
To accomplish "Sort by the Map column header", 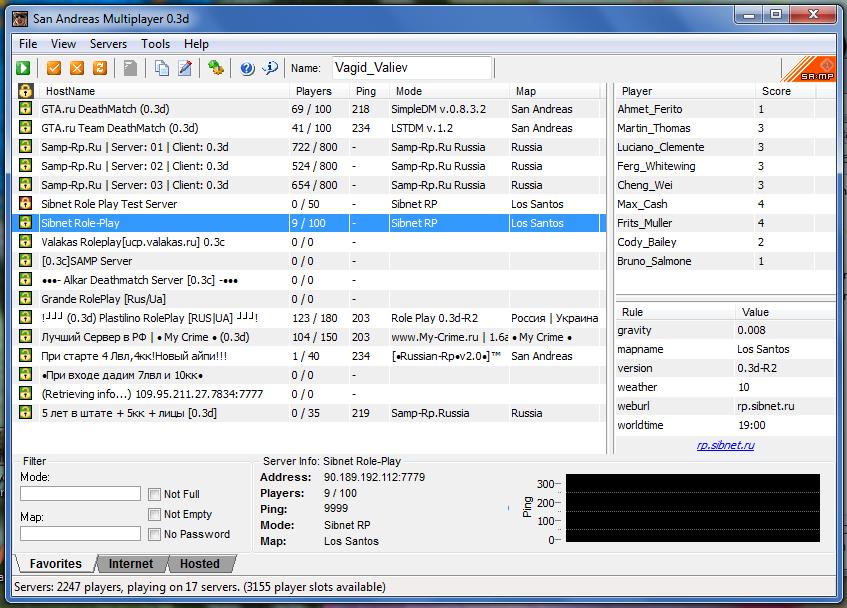I will coord(554,91).
